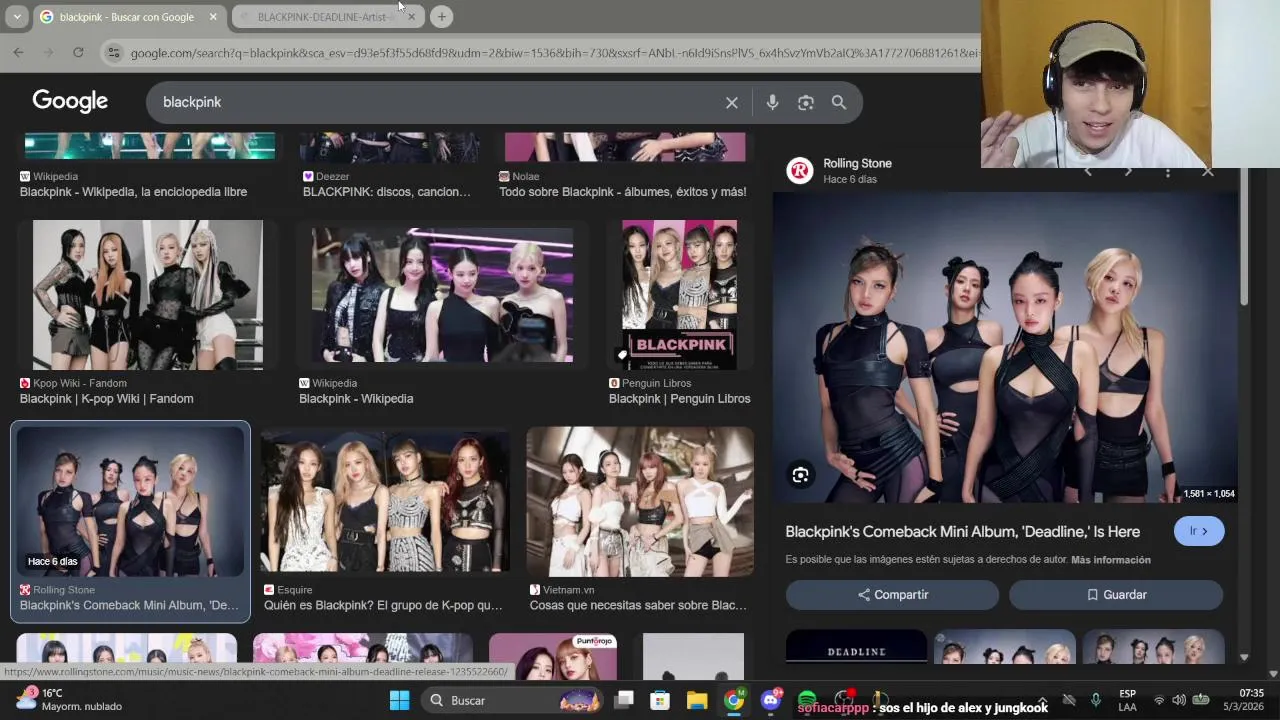Open the Más información link

coord(1111,560)
